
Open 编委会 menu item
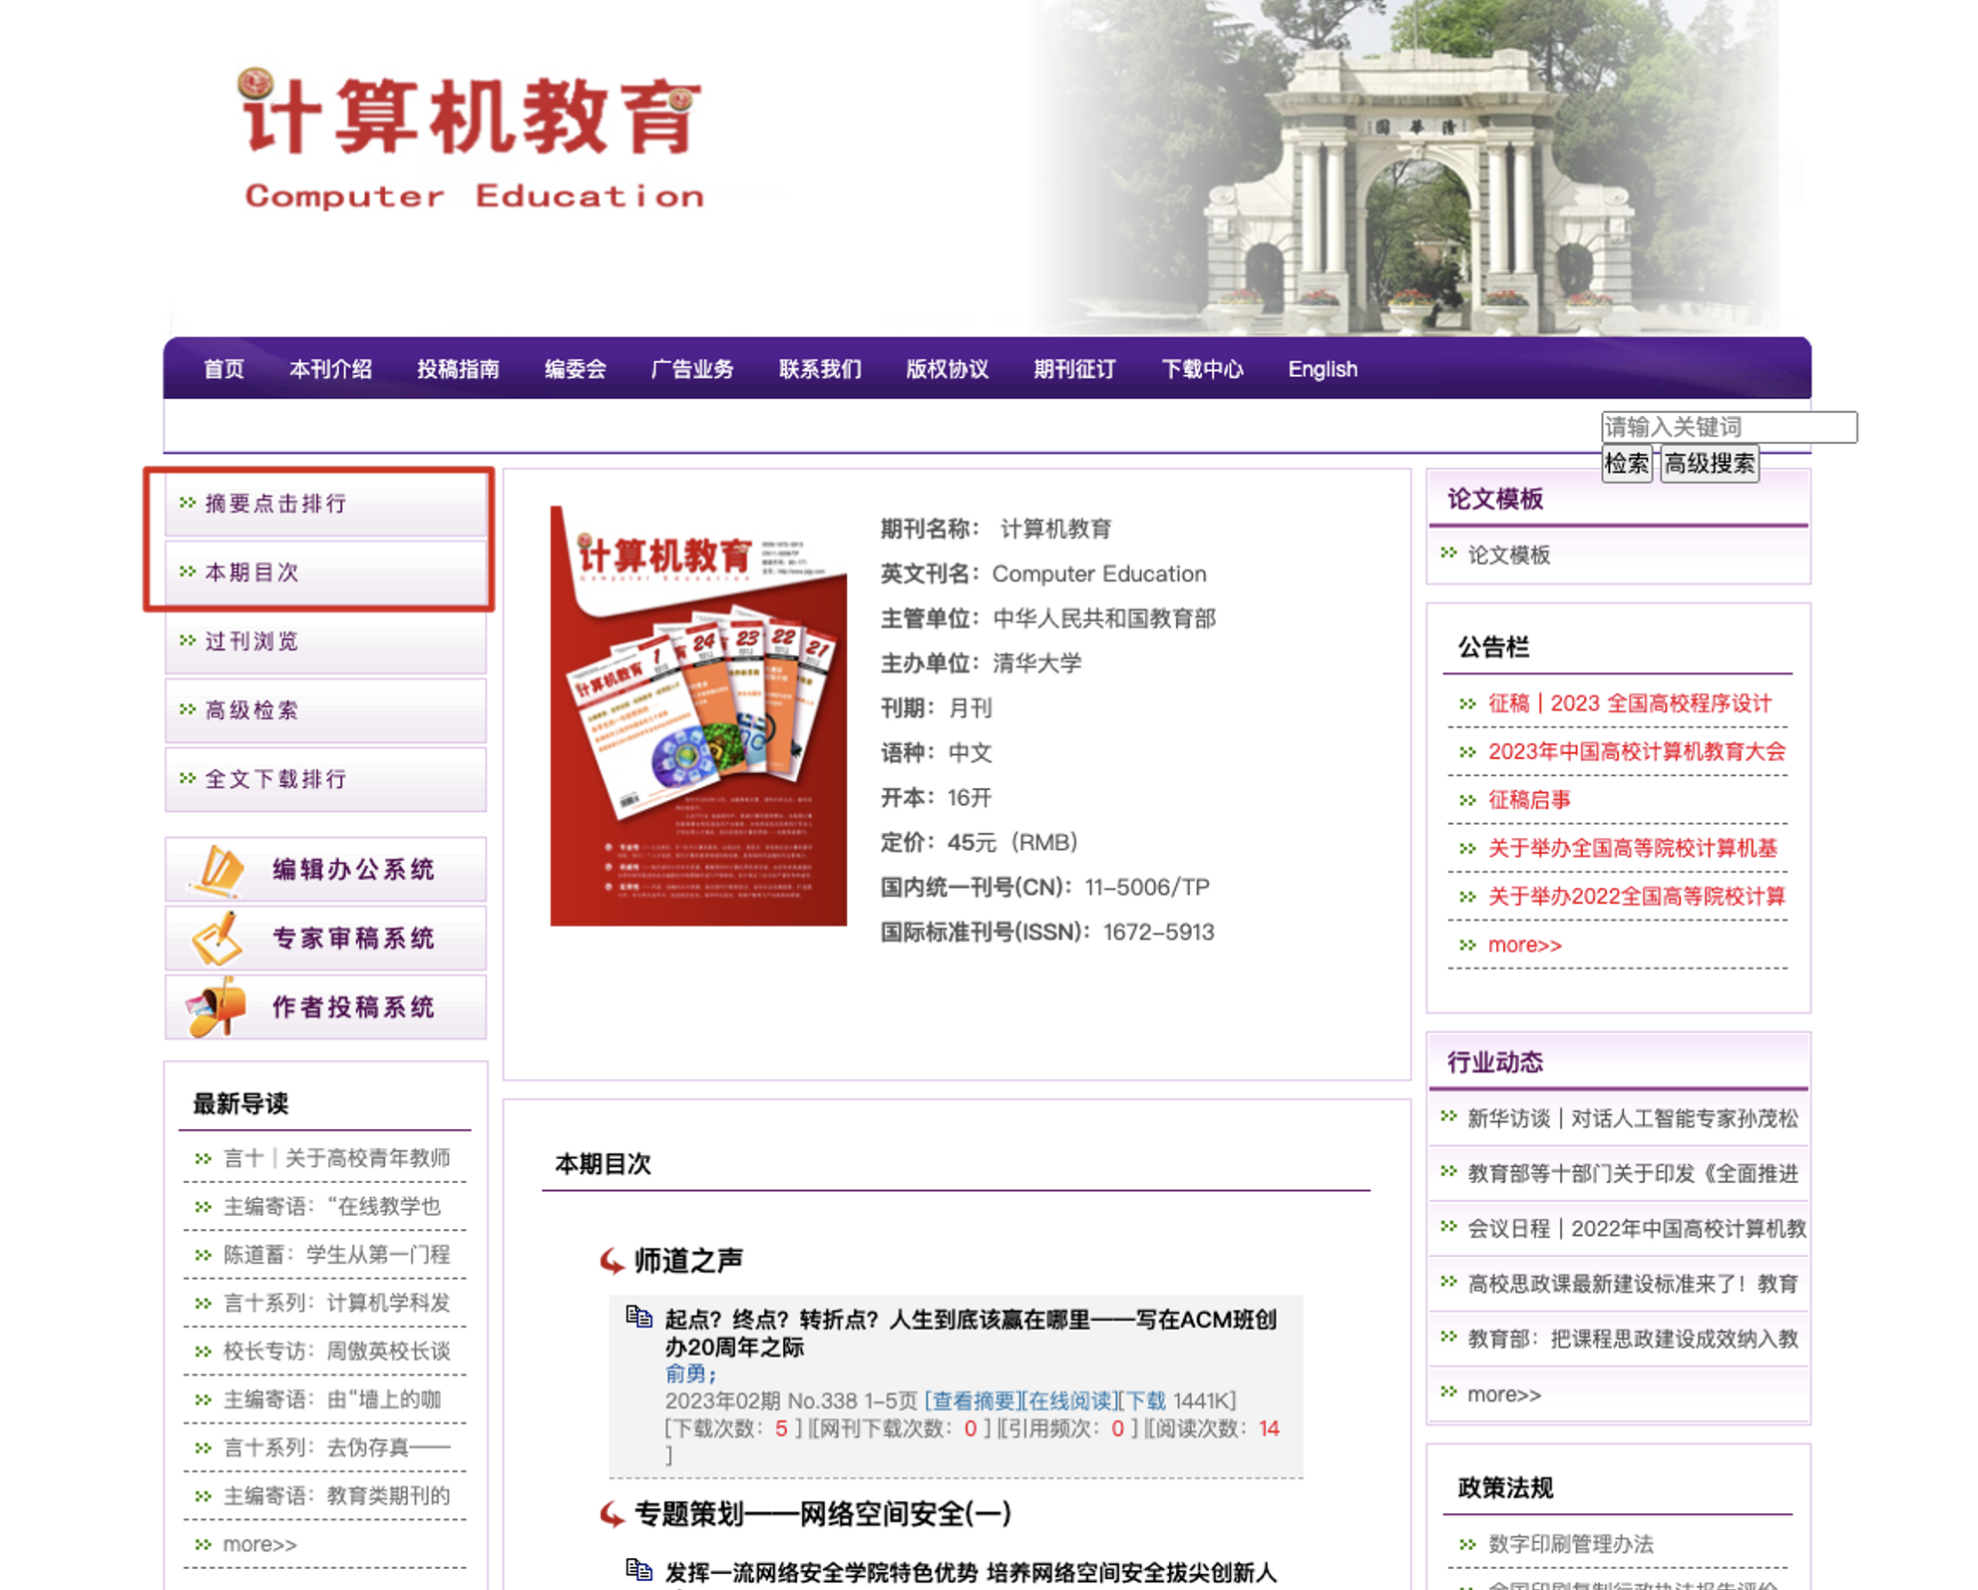(575, 369)
